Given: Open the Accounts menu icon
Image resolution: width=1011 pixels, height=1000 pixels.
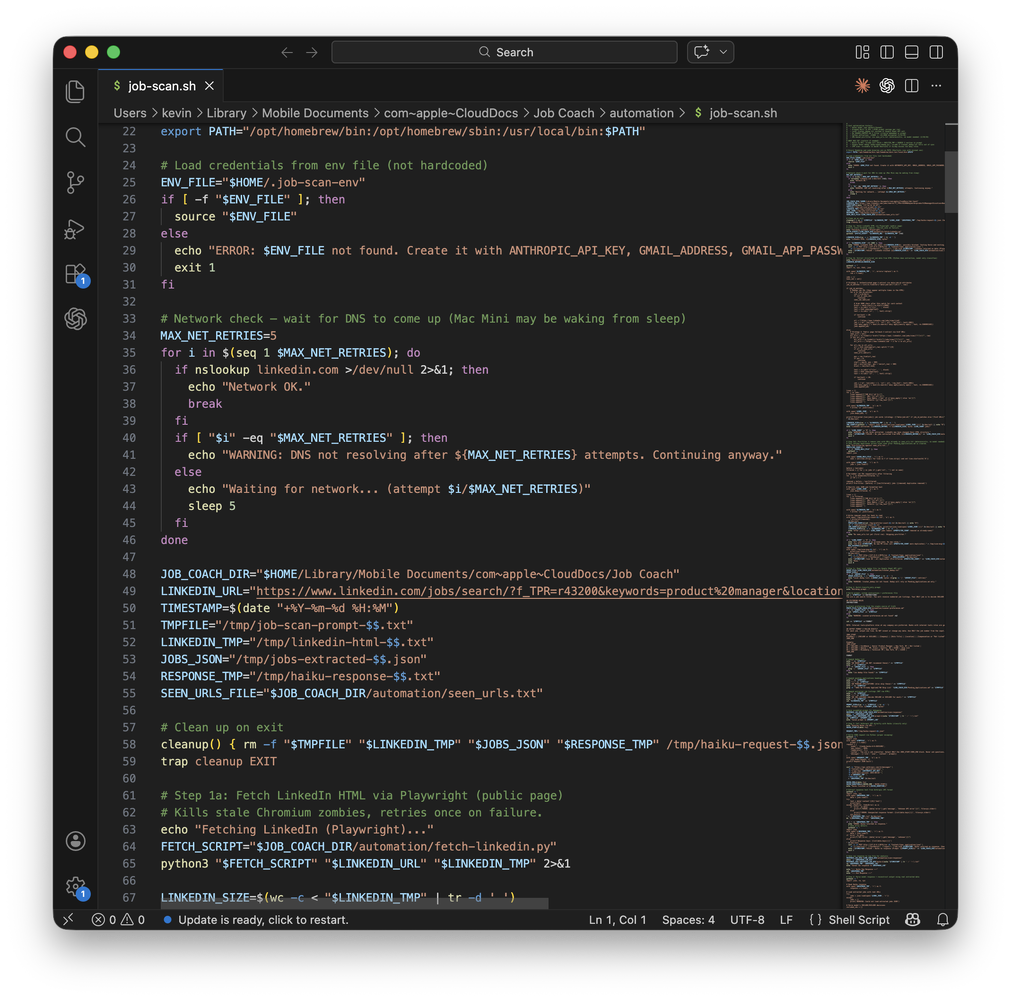Looking at the screenshot, I should [x=75, y=841].
